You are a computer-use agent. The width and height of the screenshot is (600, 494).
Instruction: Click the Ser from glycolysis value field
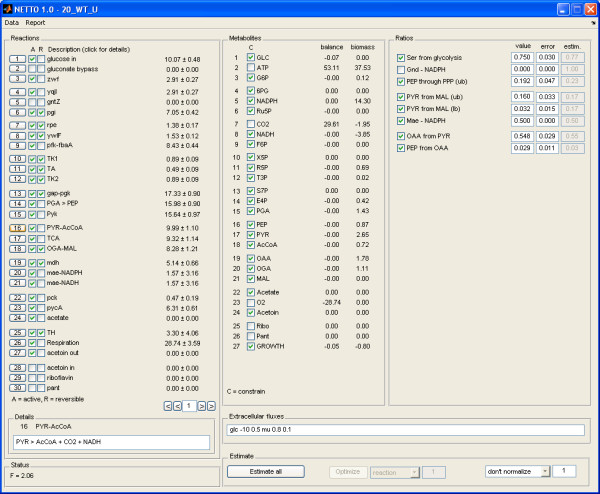[522, 57]
